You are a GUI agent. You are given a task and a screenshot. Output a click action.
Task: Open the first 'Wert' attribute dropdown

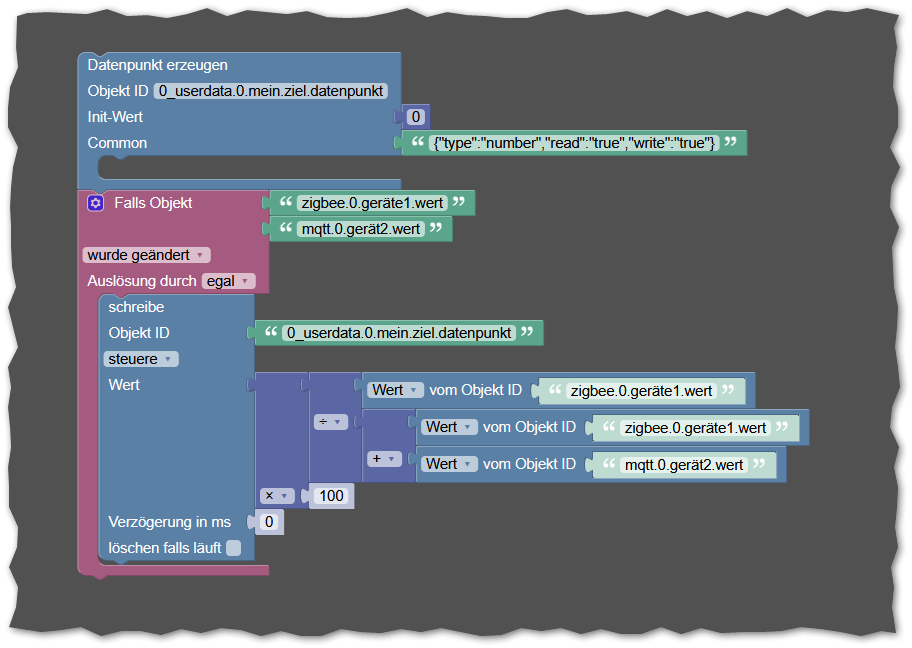[x=394, y=389]
